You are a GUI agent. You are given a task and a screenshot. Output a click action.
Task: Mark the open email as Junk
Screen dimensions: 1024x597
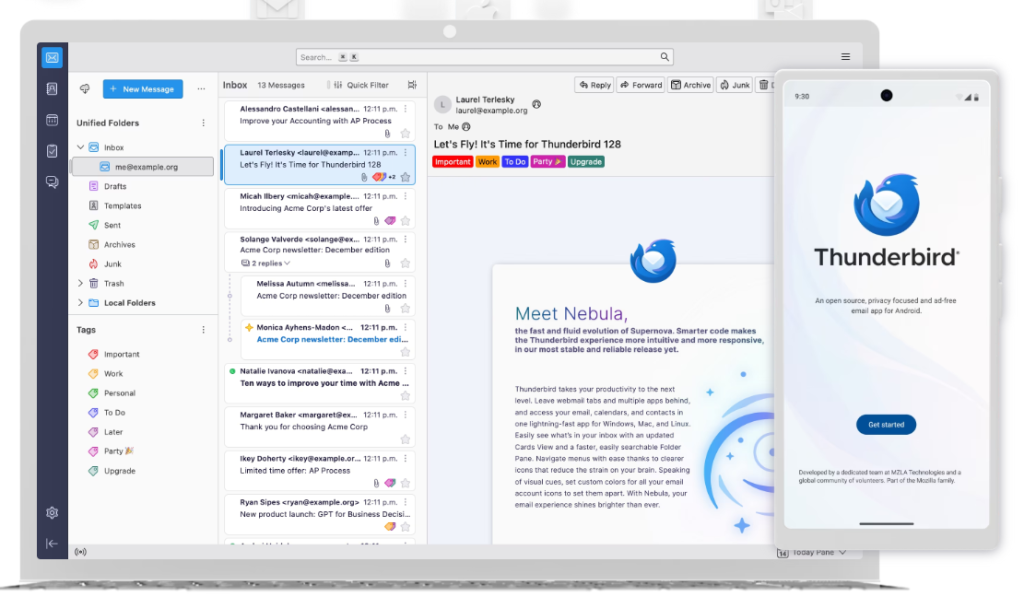click(735, 85)
